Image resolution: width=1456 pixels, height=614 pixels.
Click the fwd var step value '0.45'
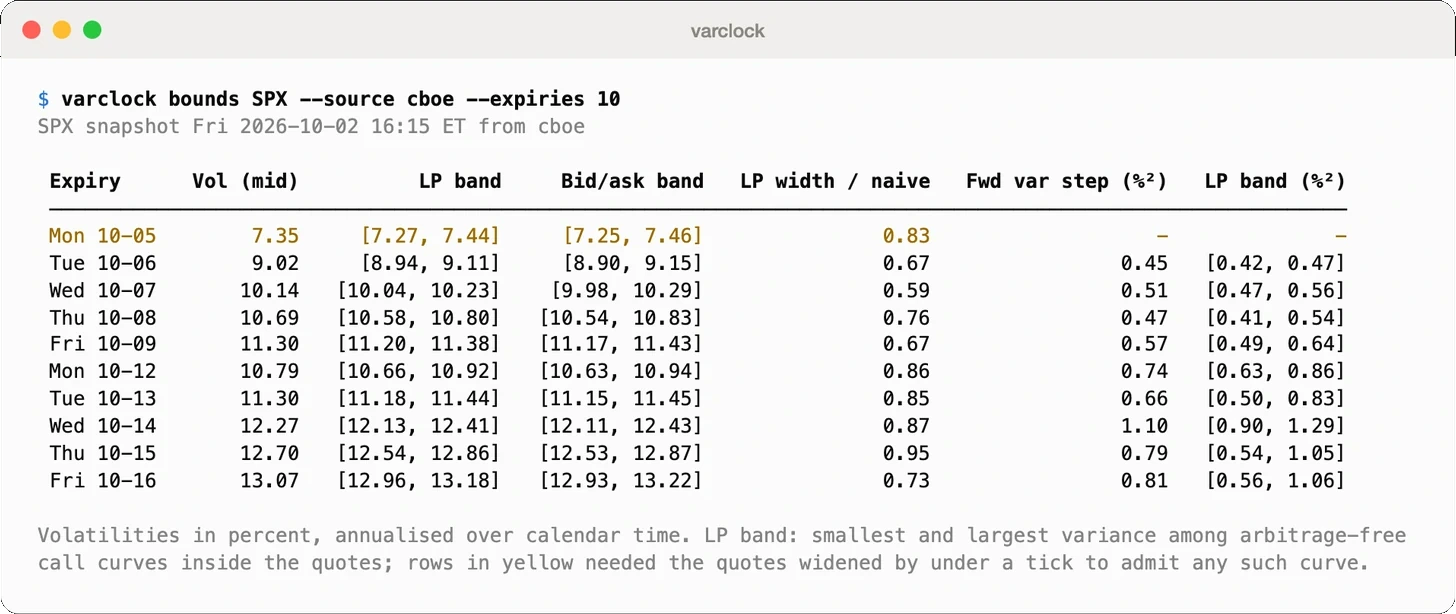(1144, 263)
